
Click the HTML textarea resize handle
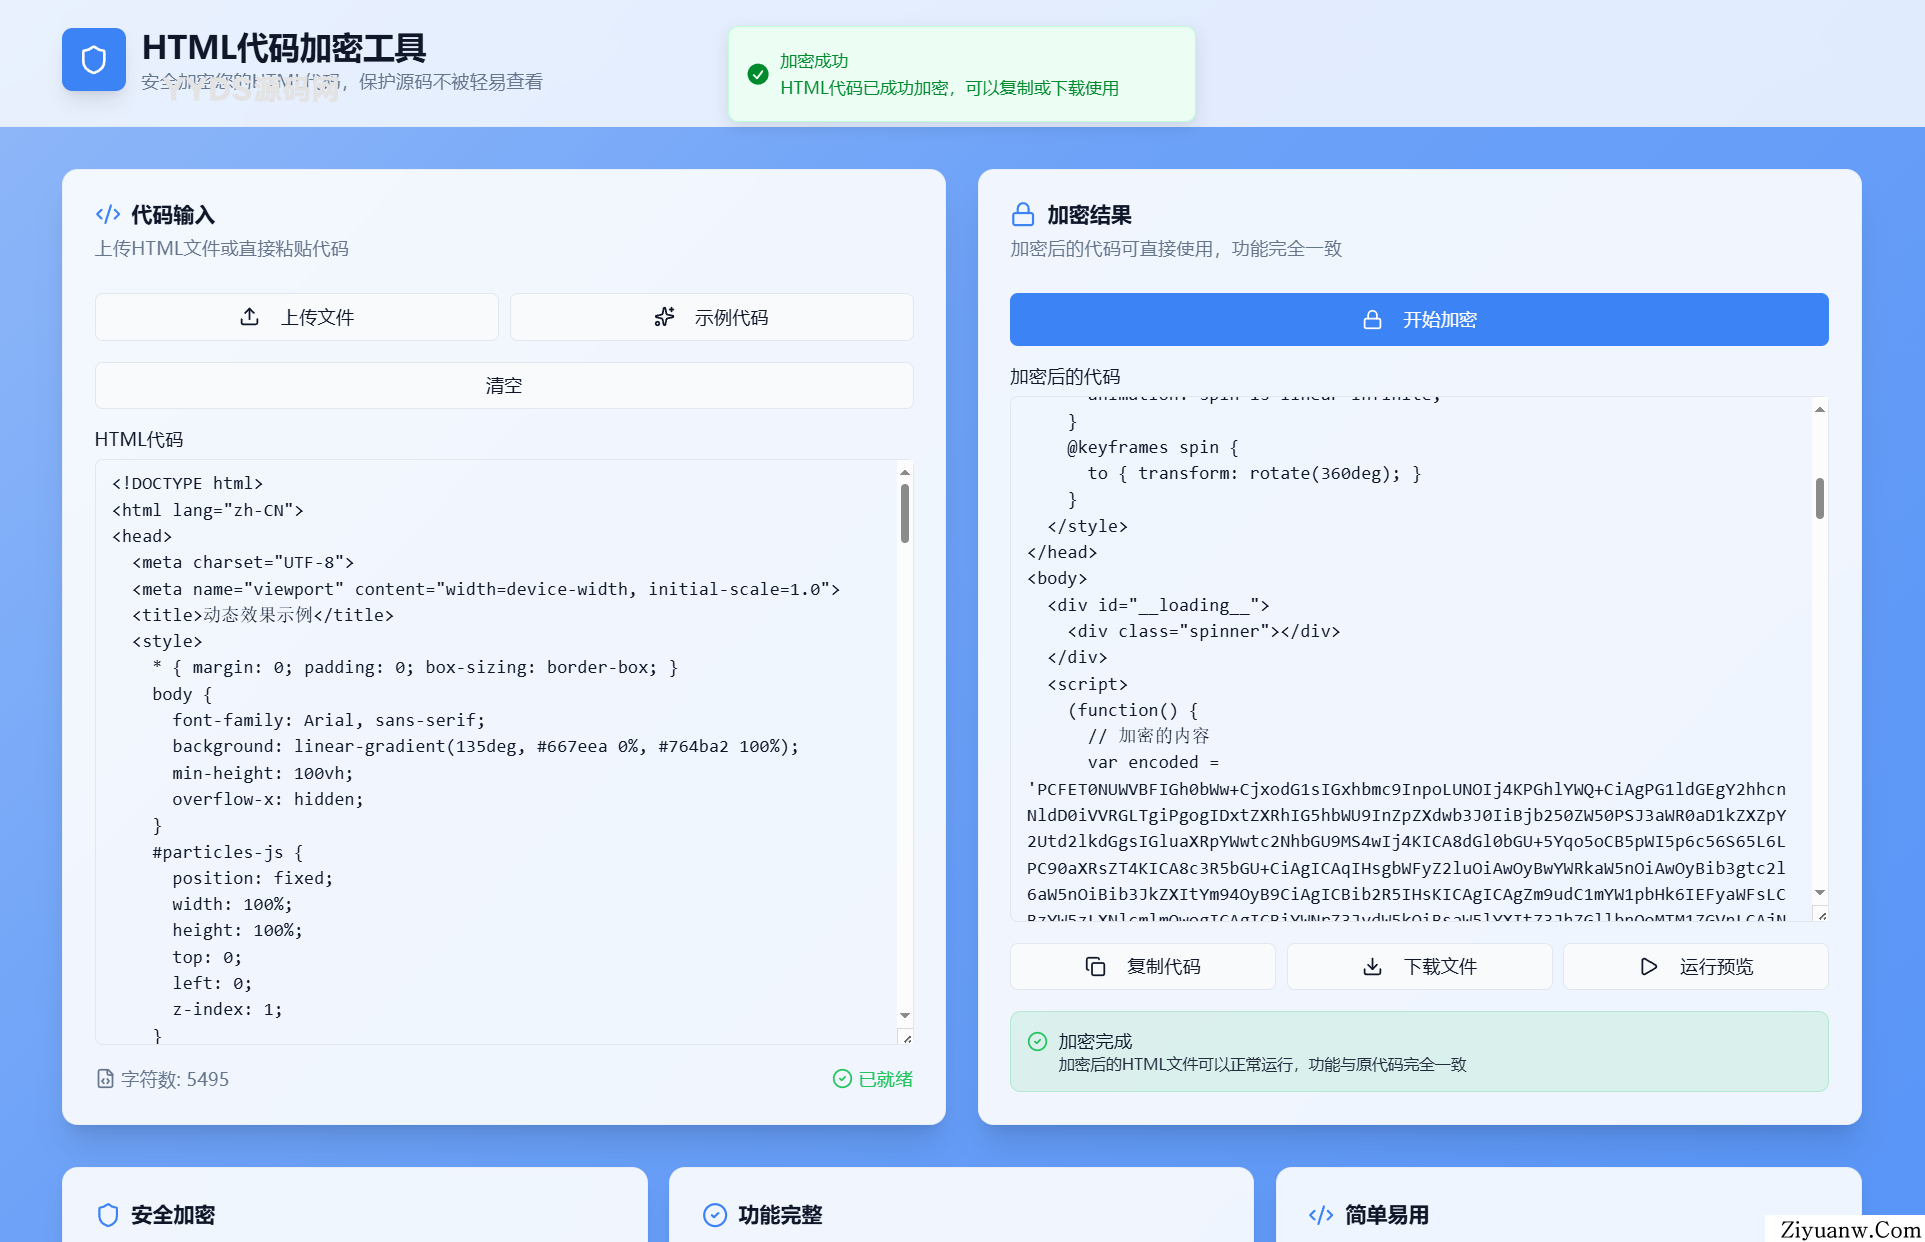point(907,1038)
